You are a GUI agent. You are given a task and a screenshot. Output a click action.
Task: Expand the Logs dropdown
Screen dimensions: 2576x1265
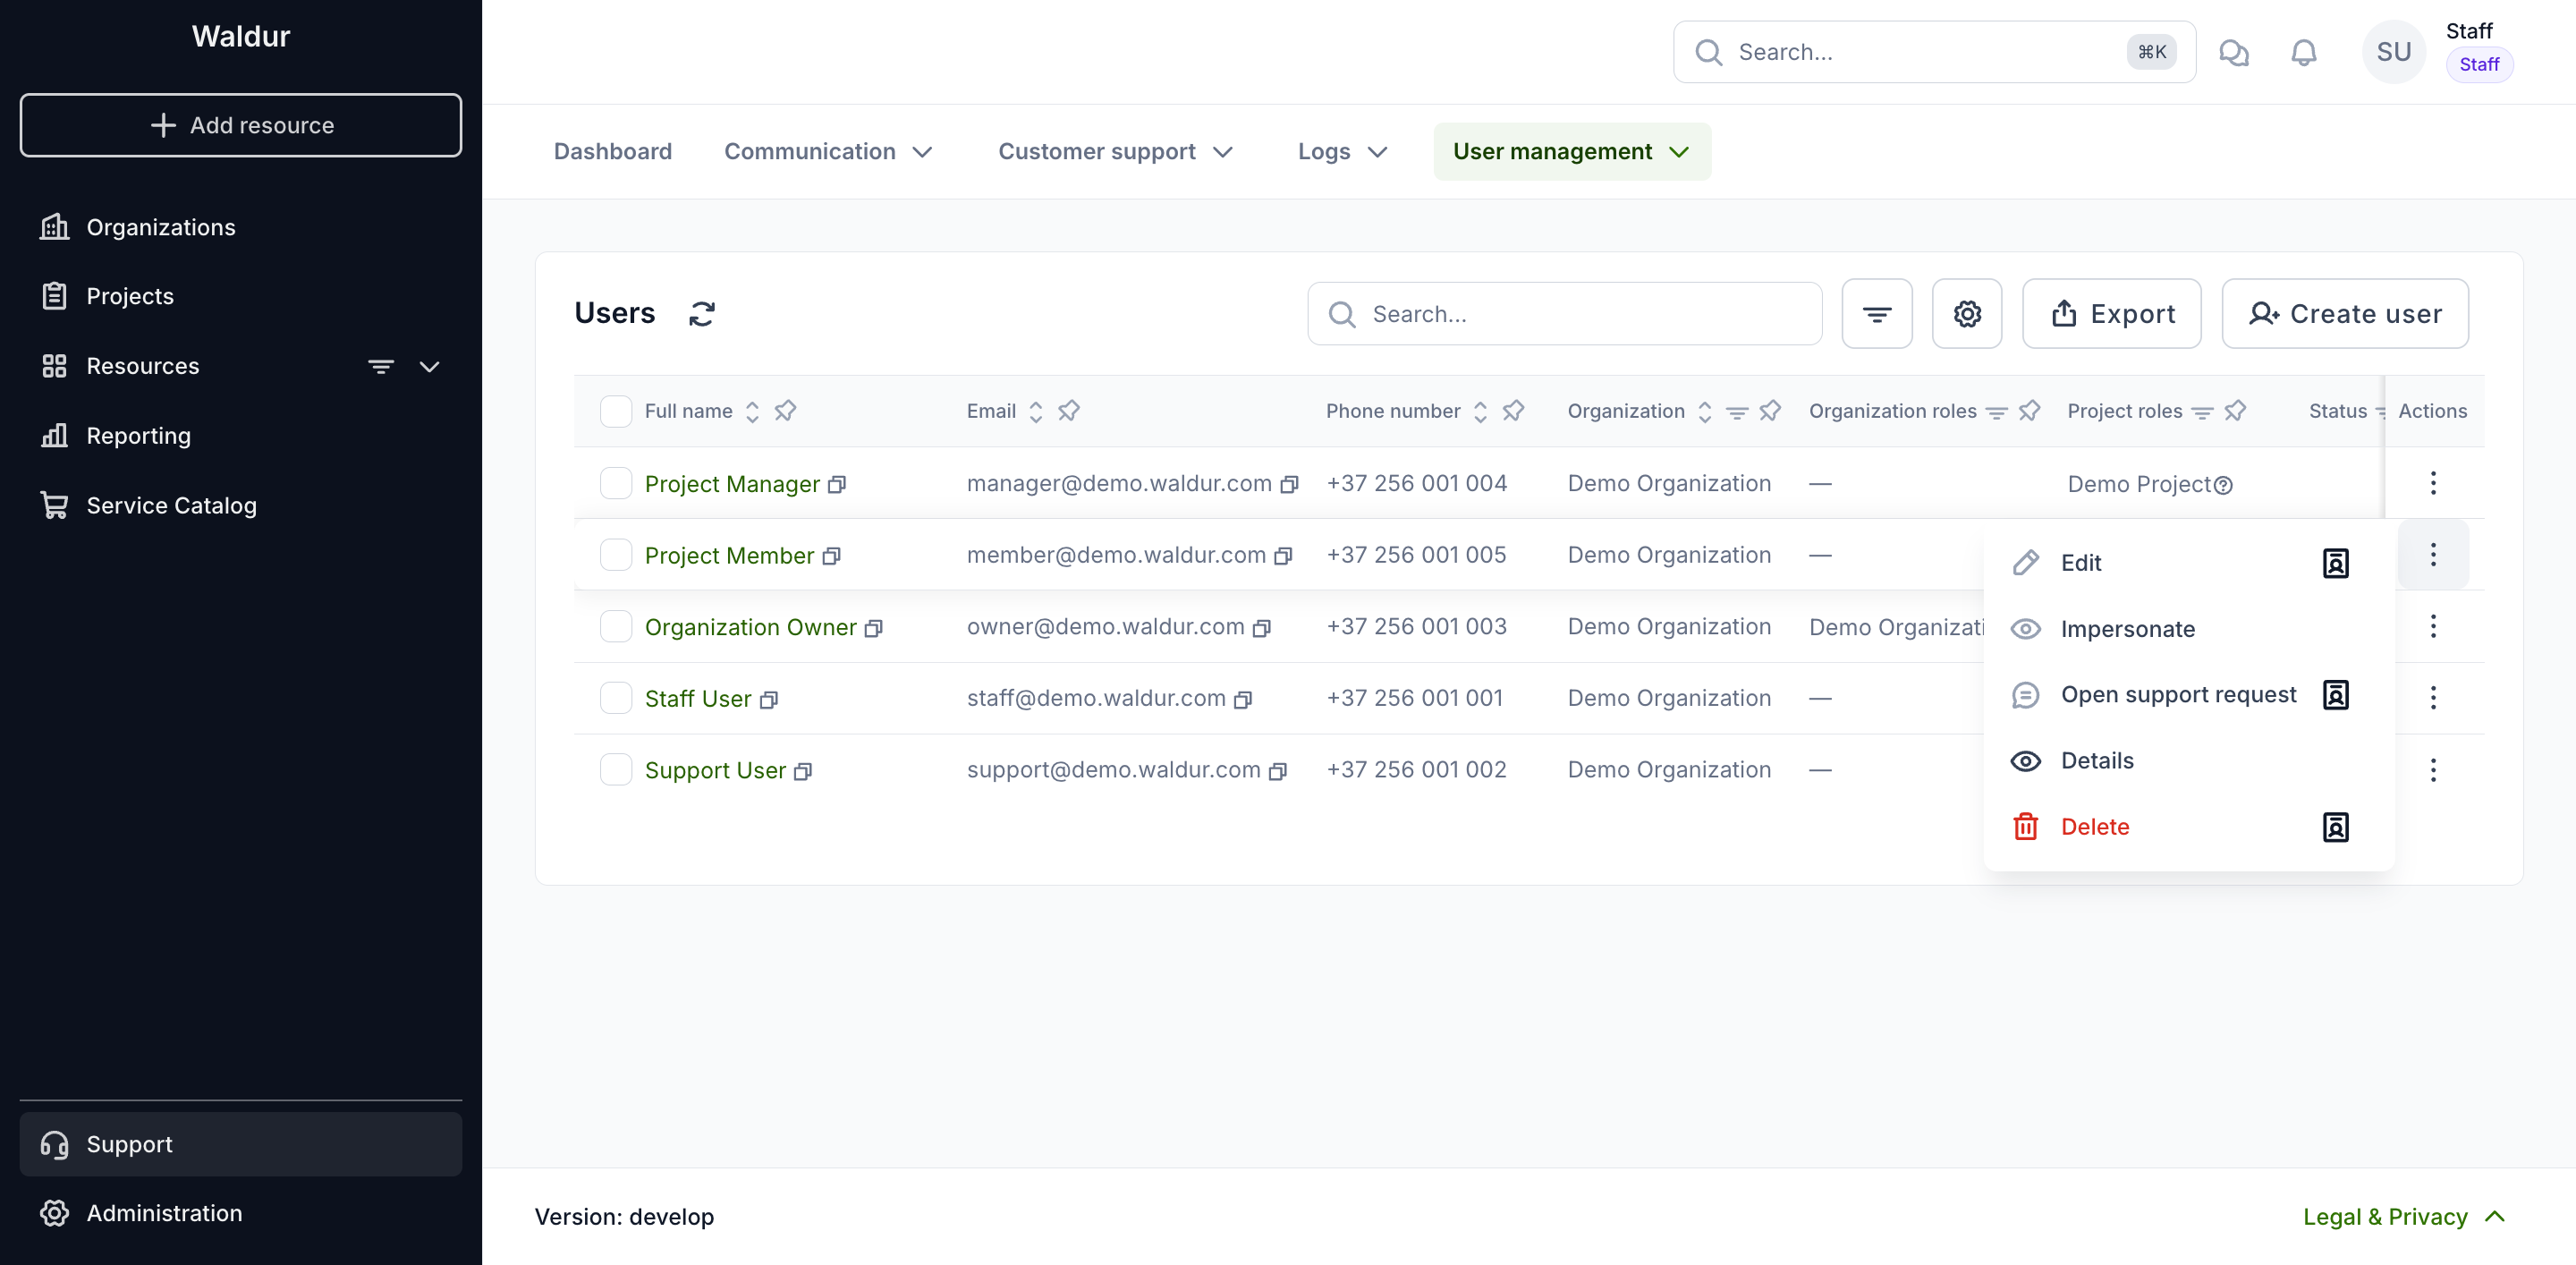pos(1343,152)
